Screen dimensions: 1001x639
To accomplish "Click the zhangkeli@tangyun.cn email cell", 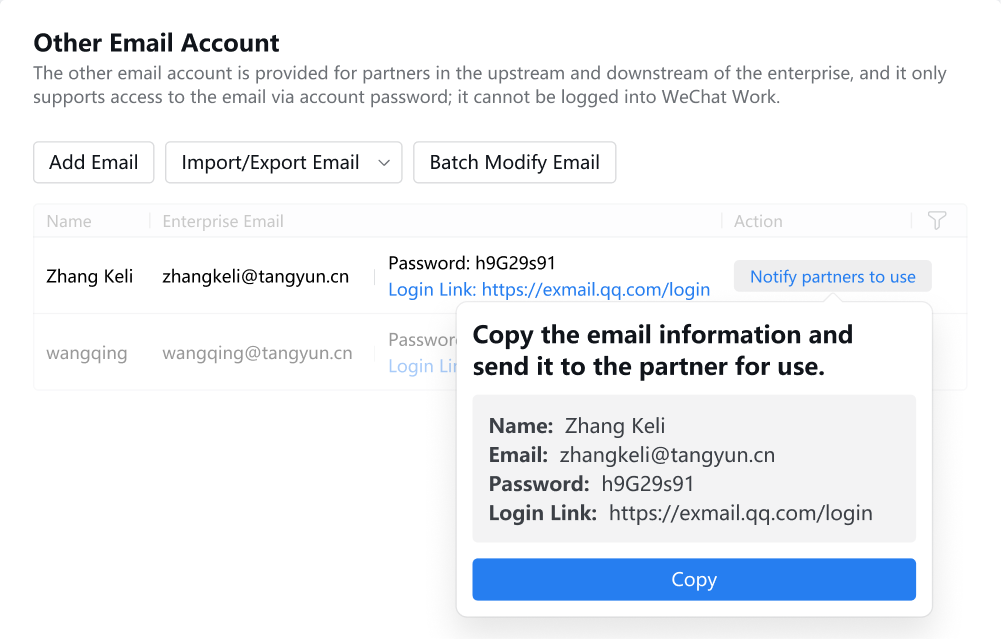I will point(255,277).
